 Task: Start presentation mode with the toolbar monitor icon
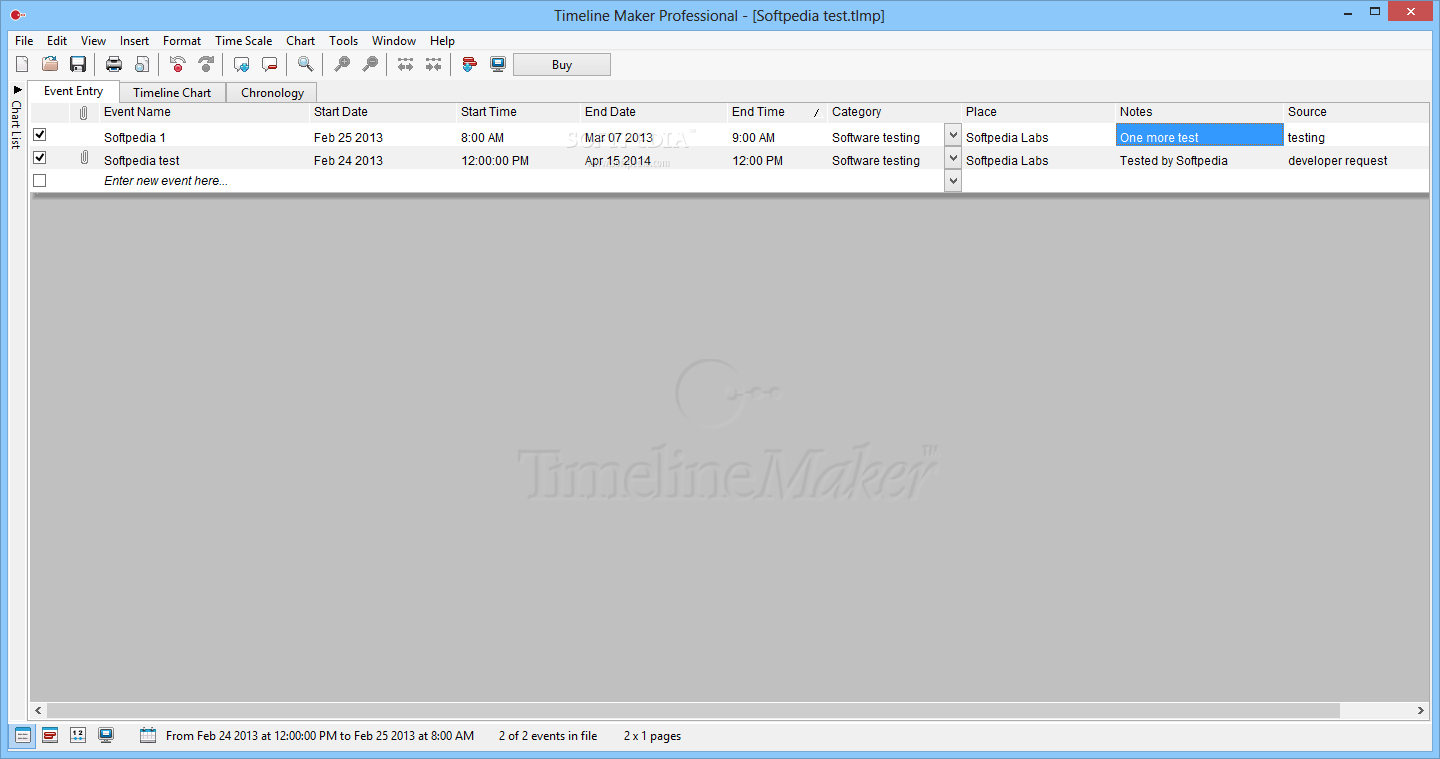coord(497,64)
